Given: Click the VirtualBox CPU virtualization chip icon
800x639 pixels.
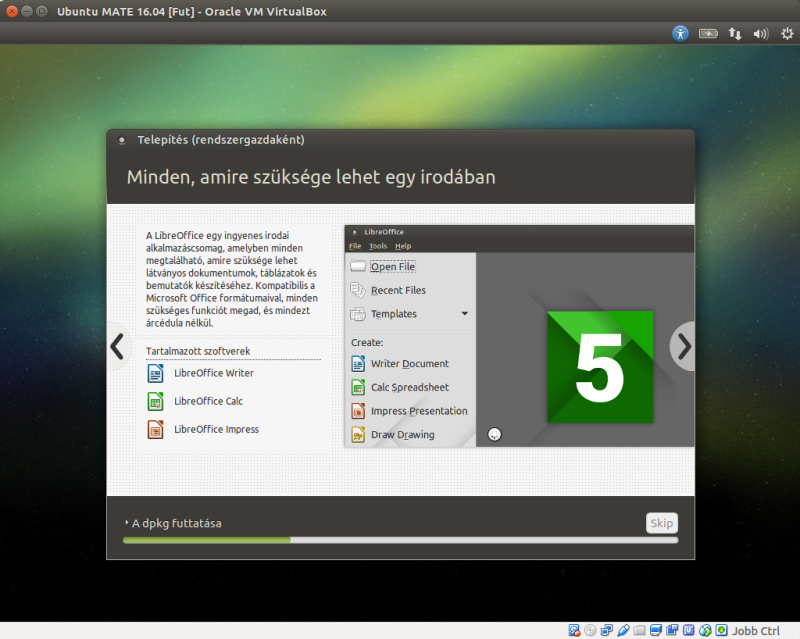Looking at the screenshot, I should [688, 631].
